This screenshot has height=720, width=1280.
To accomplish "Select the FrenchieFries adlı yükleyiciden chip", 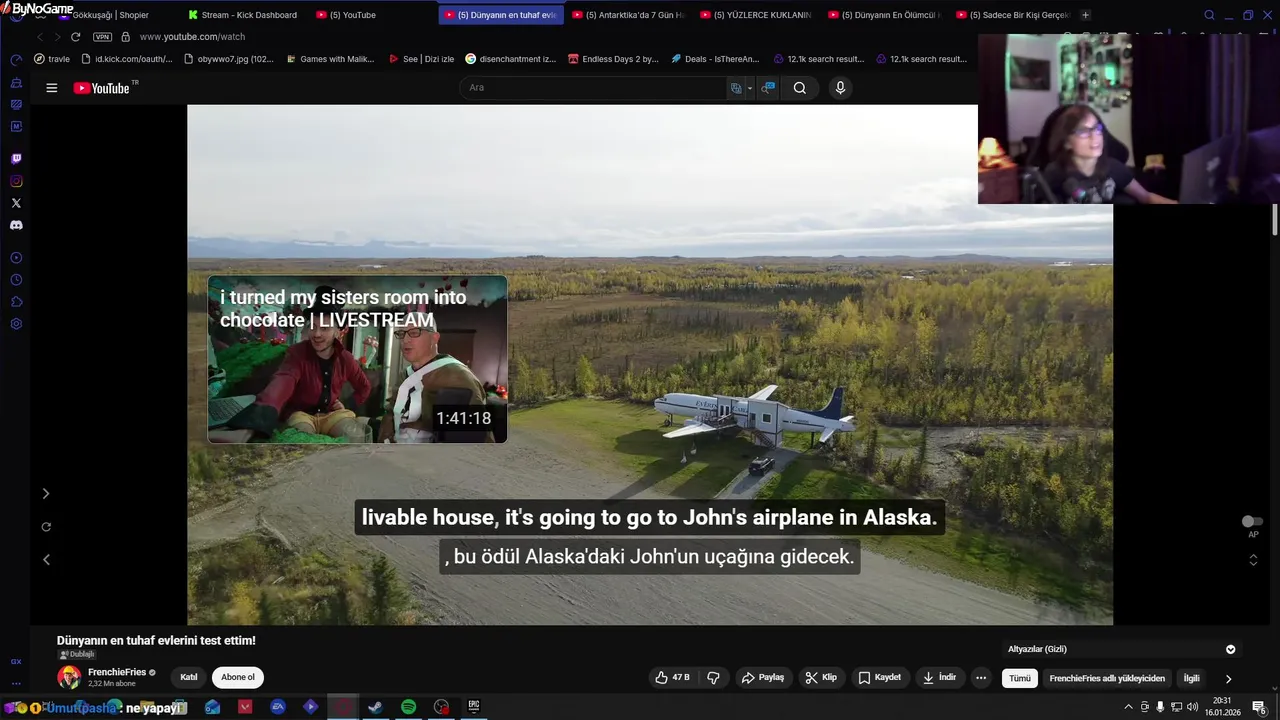I will [x=1107, y=678].
